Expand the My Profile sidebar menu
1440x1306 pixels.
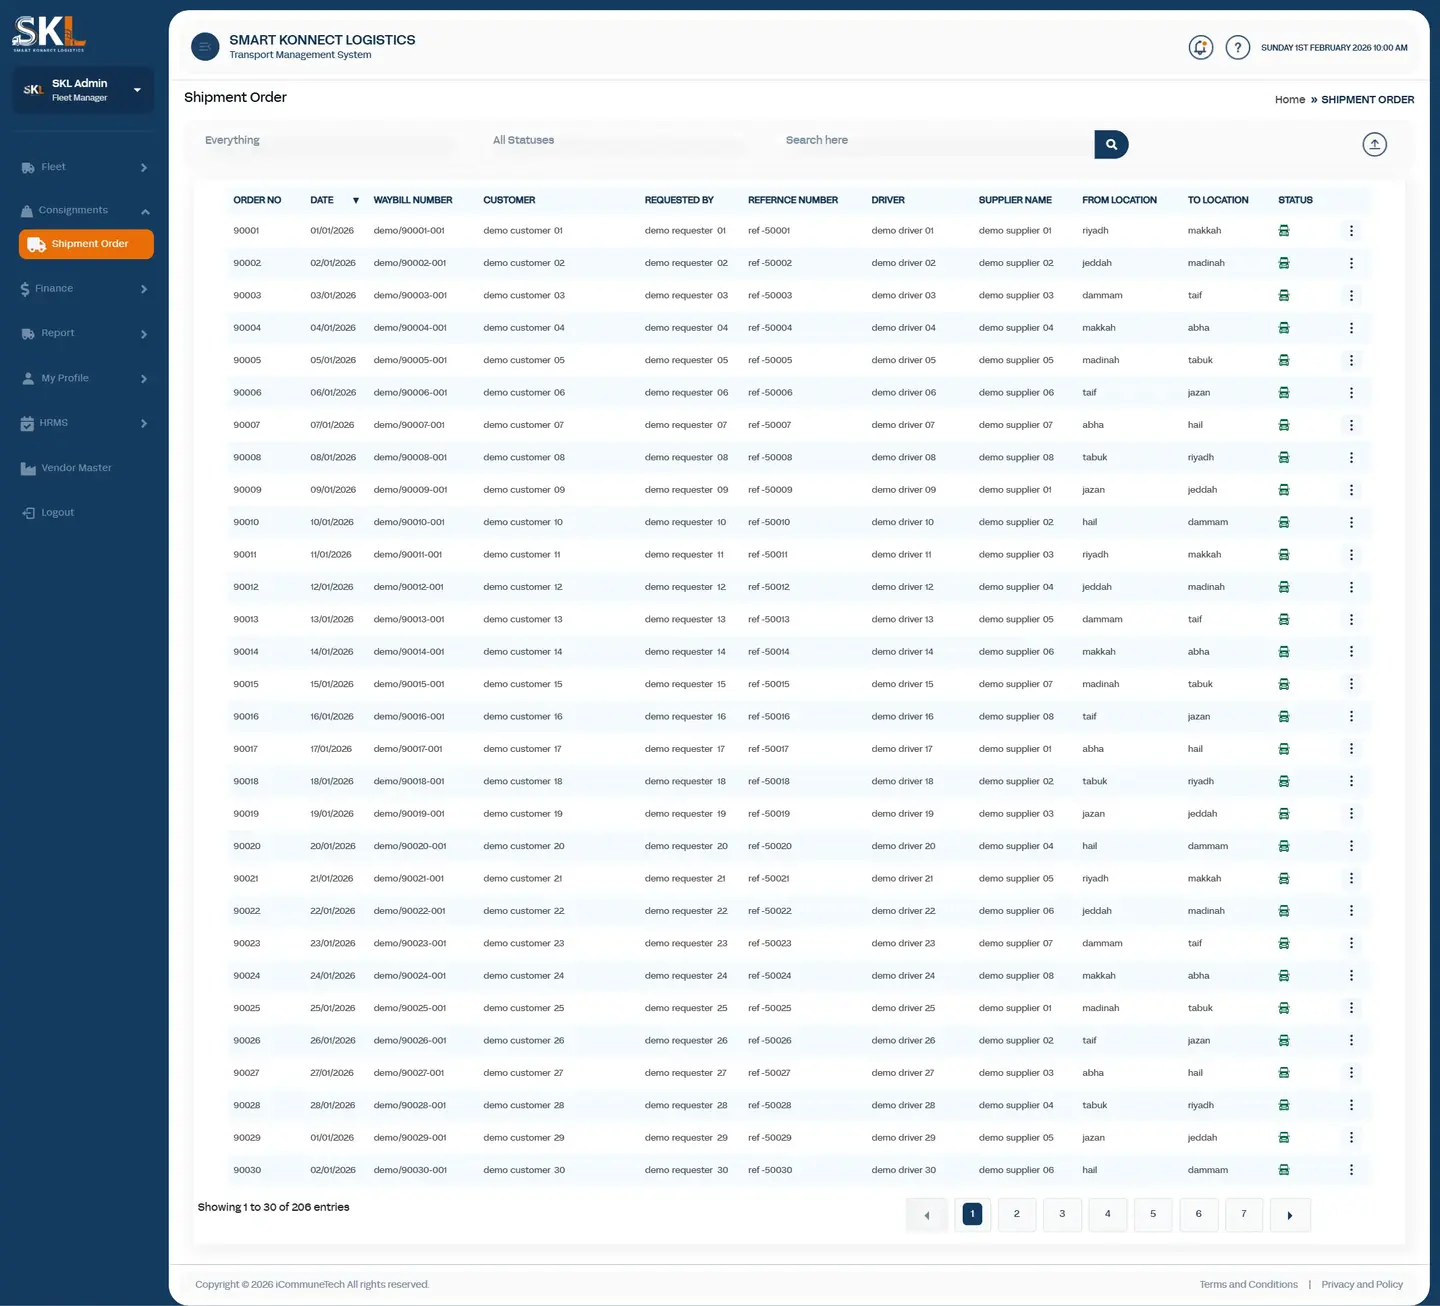tap(84, 378)
